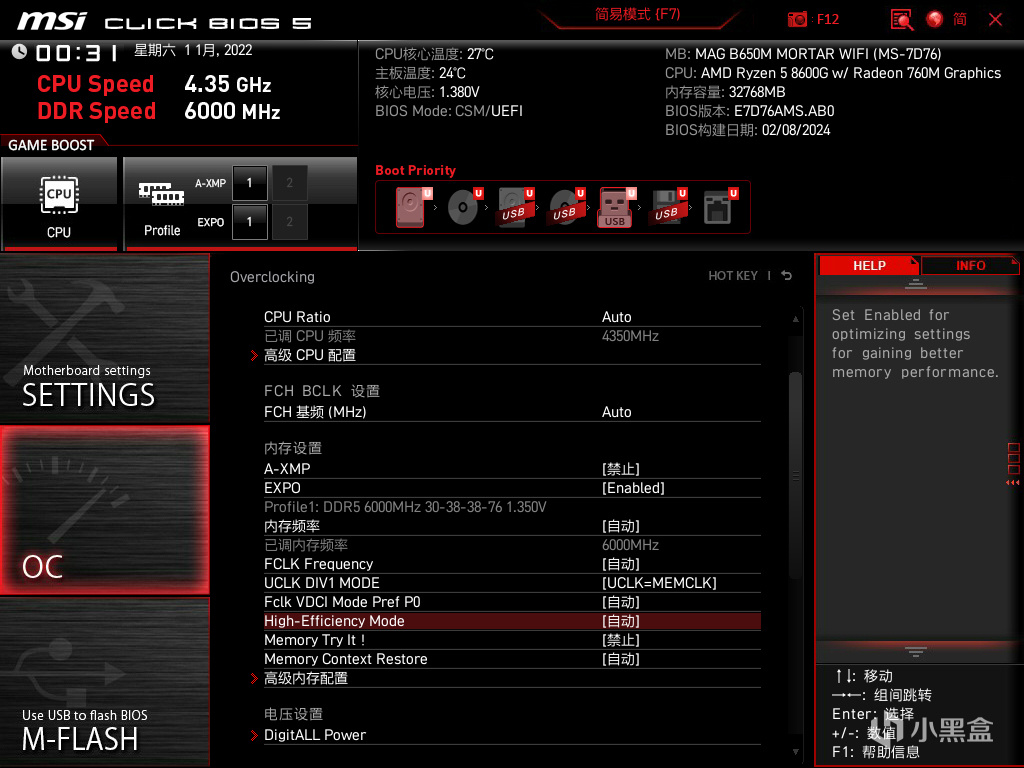Click the 简 language label
Screen dimensions: 1024x768
pyautogui.click(x=959, y=20)
